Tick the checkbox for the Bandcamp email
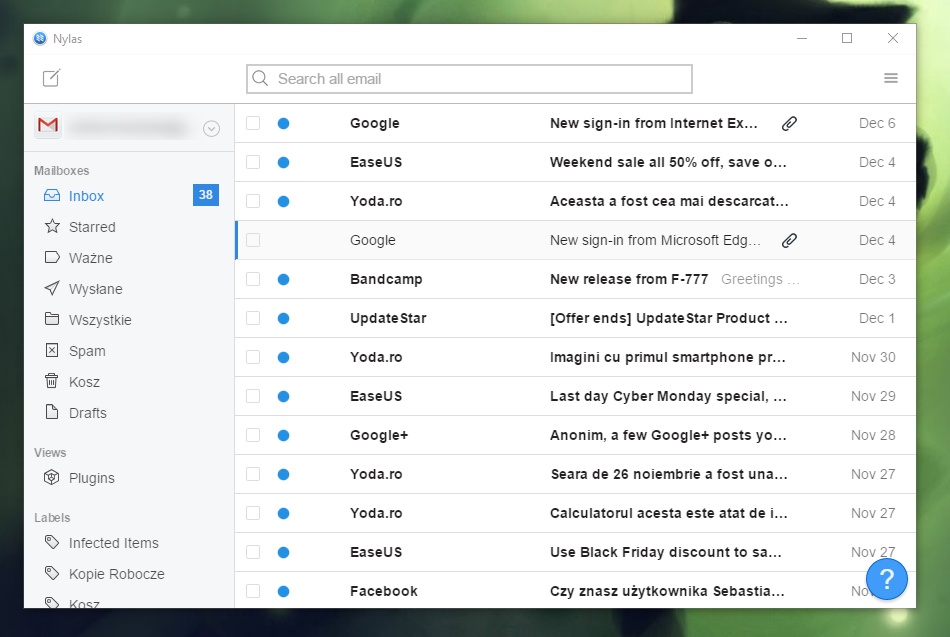The image size is (950, 637). click(x=253, y=279)
